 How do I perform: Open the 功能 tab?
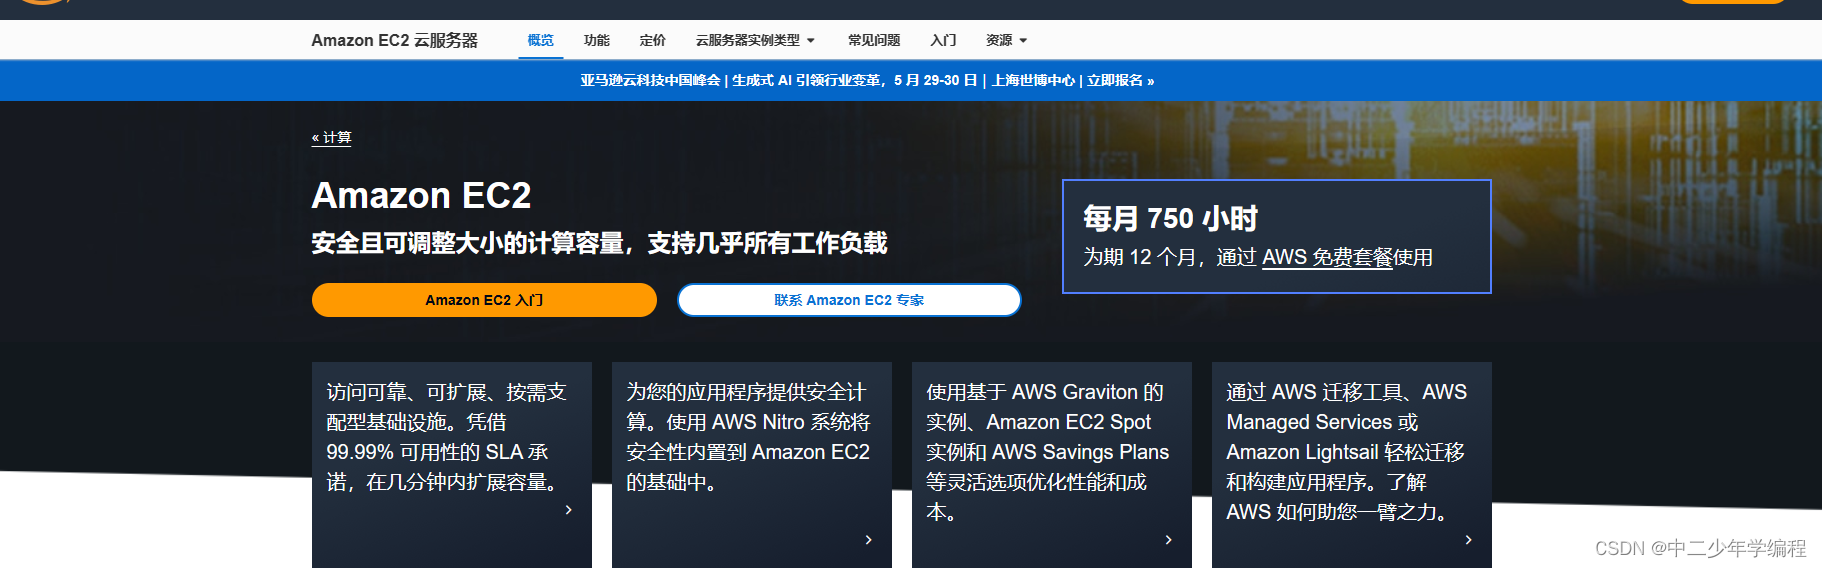coord(597,40)
